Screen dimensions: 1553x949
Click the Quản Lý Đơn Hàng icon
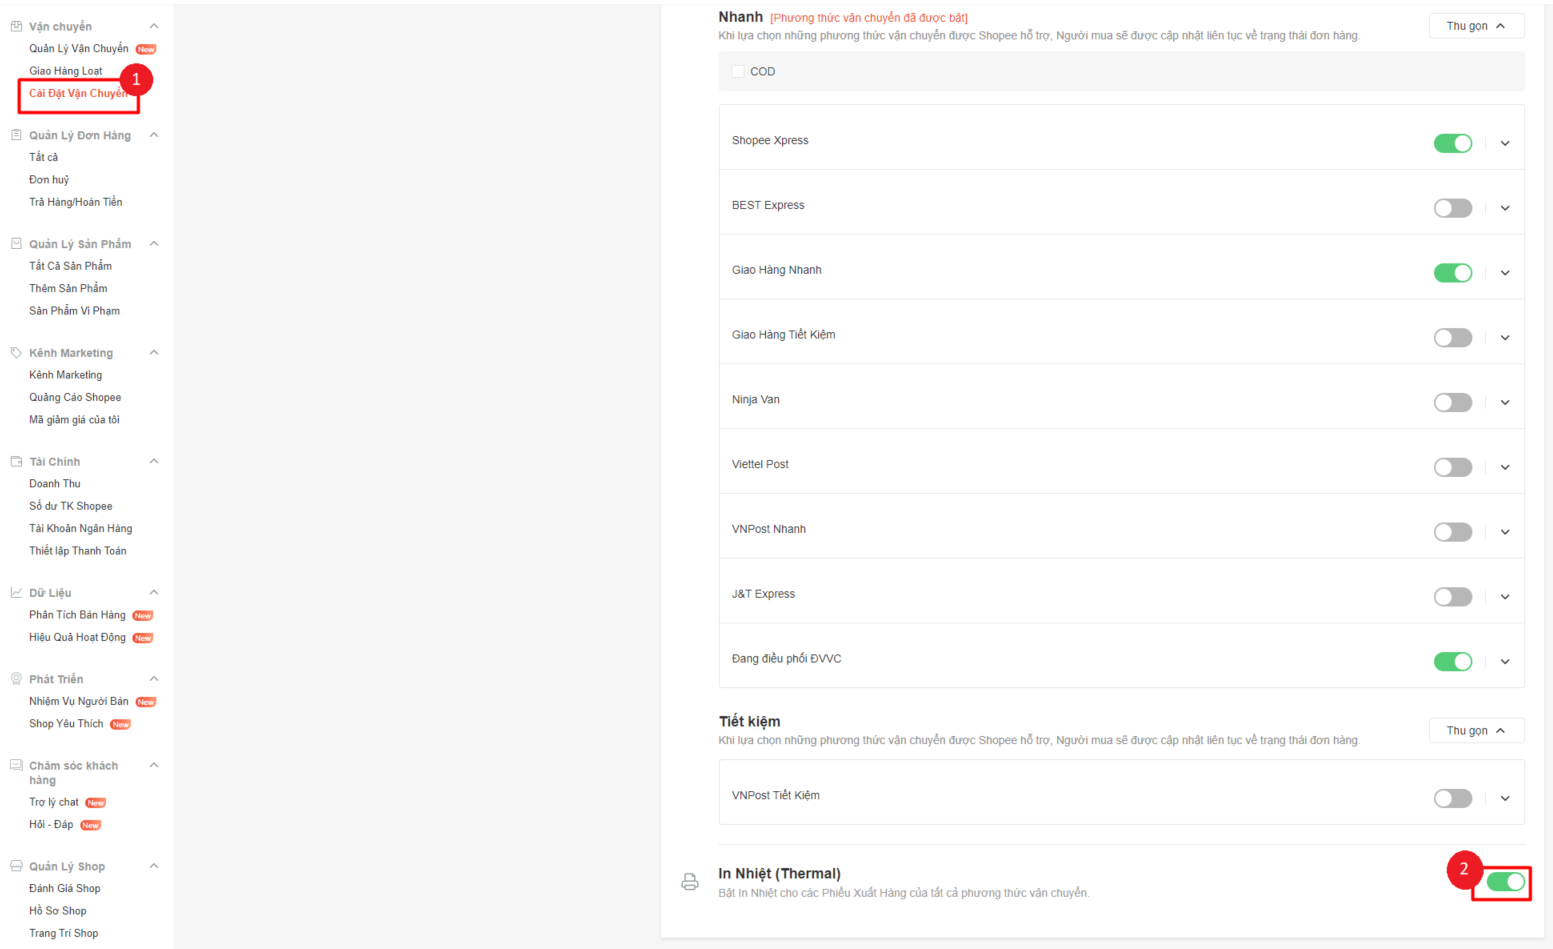(x=16, y=135)
